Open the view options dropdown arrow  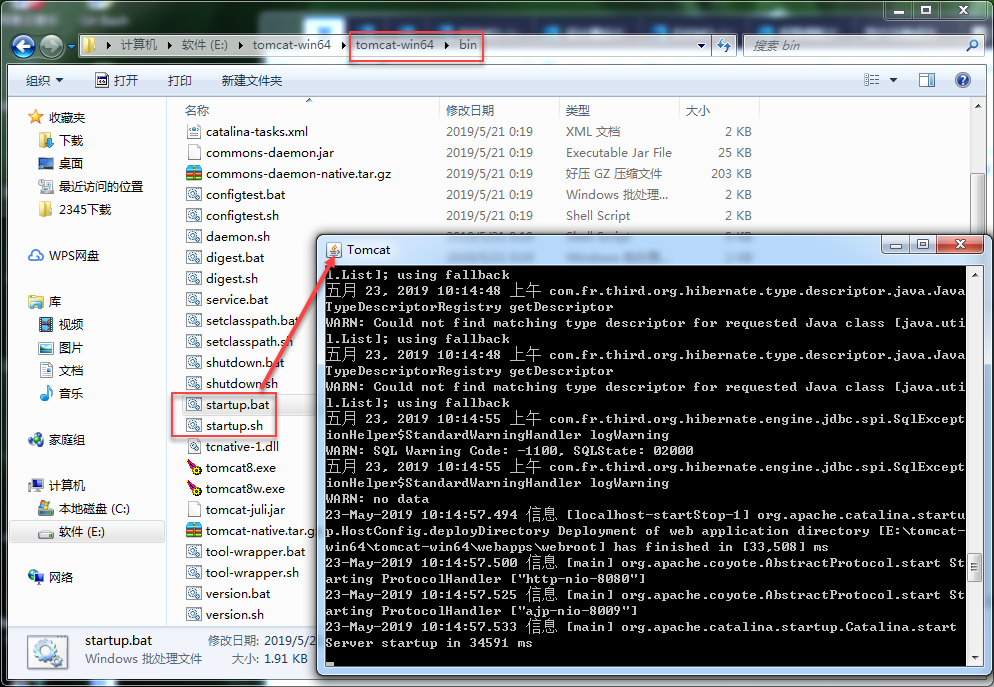tap(893, 80)
